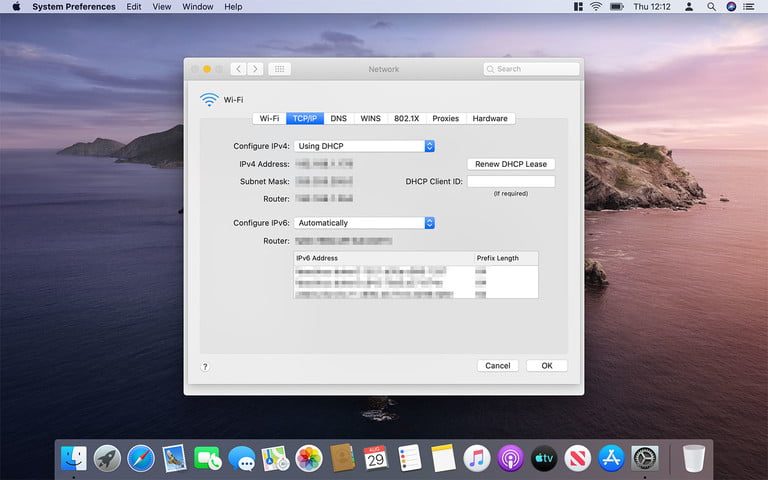Viewport: 768px width, 480px height.
Task: Open the Music app in Dock
Action: [477, 458]
